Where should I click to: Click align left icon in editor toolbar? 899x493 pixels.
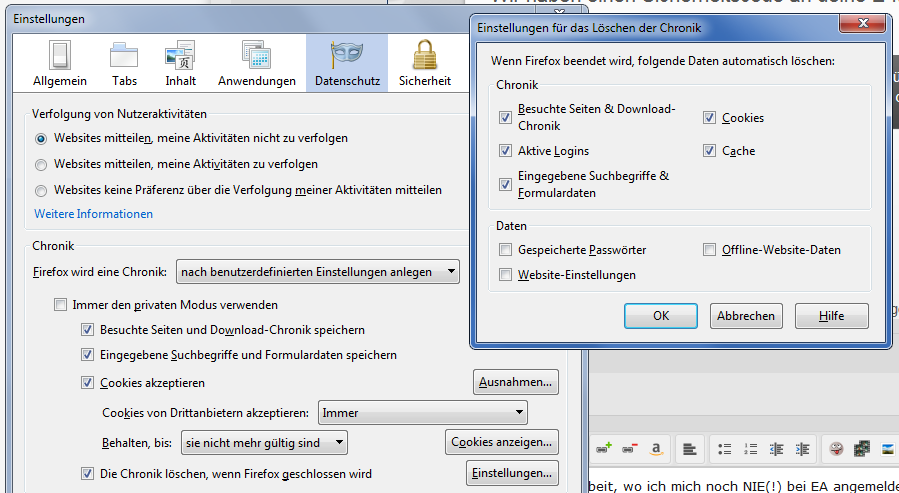click(x=690, y=449)
